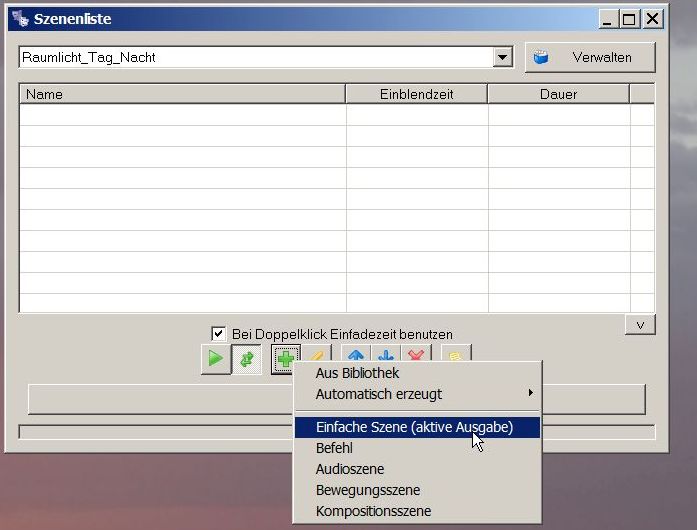697x530 pixels.
Task: Choose Einfache Szene (aktive Ausgabe)
Action: click(414, 427)
